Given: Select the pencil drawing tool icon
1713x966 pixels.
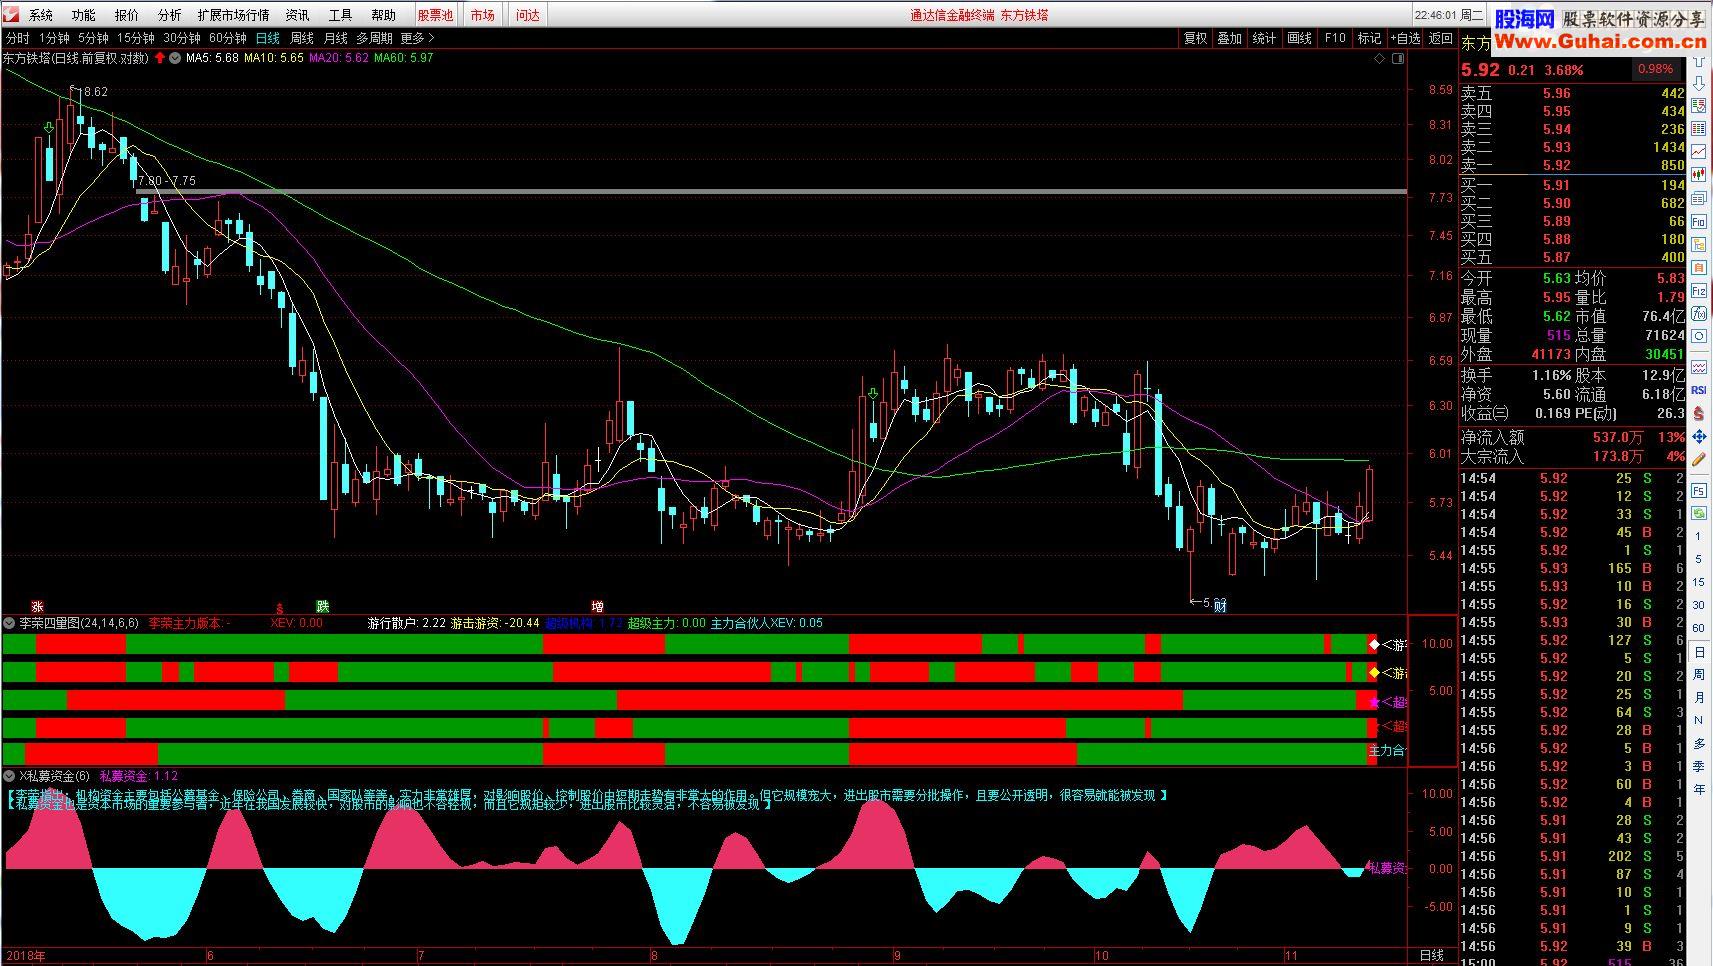Looking at the screenshot, I should pyautogui.click(x=1698, y=459).
